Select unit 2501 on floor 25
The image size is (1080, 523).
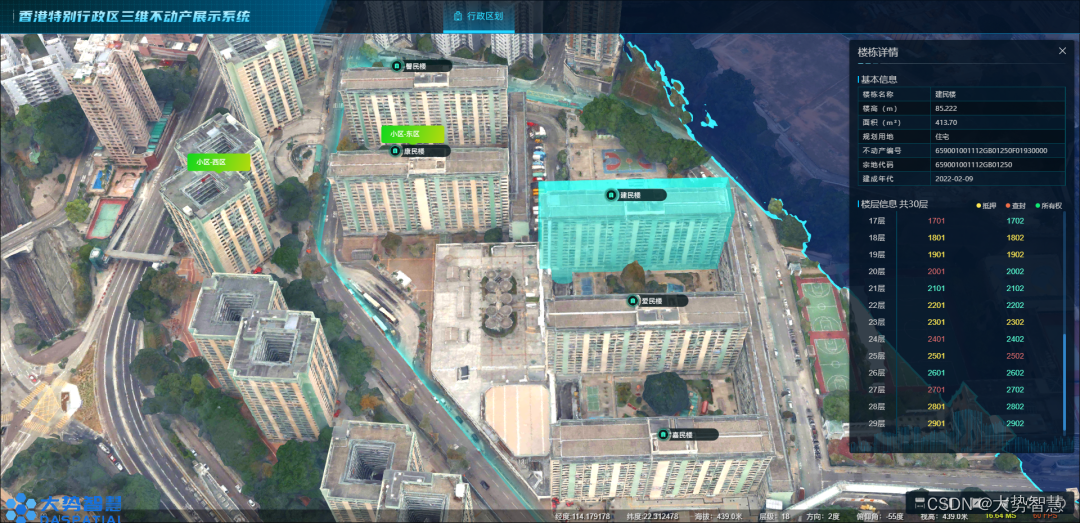[x=936, y=356]
